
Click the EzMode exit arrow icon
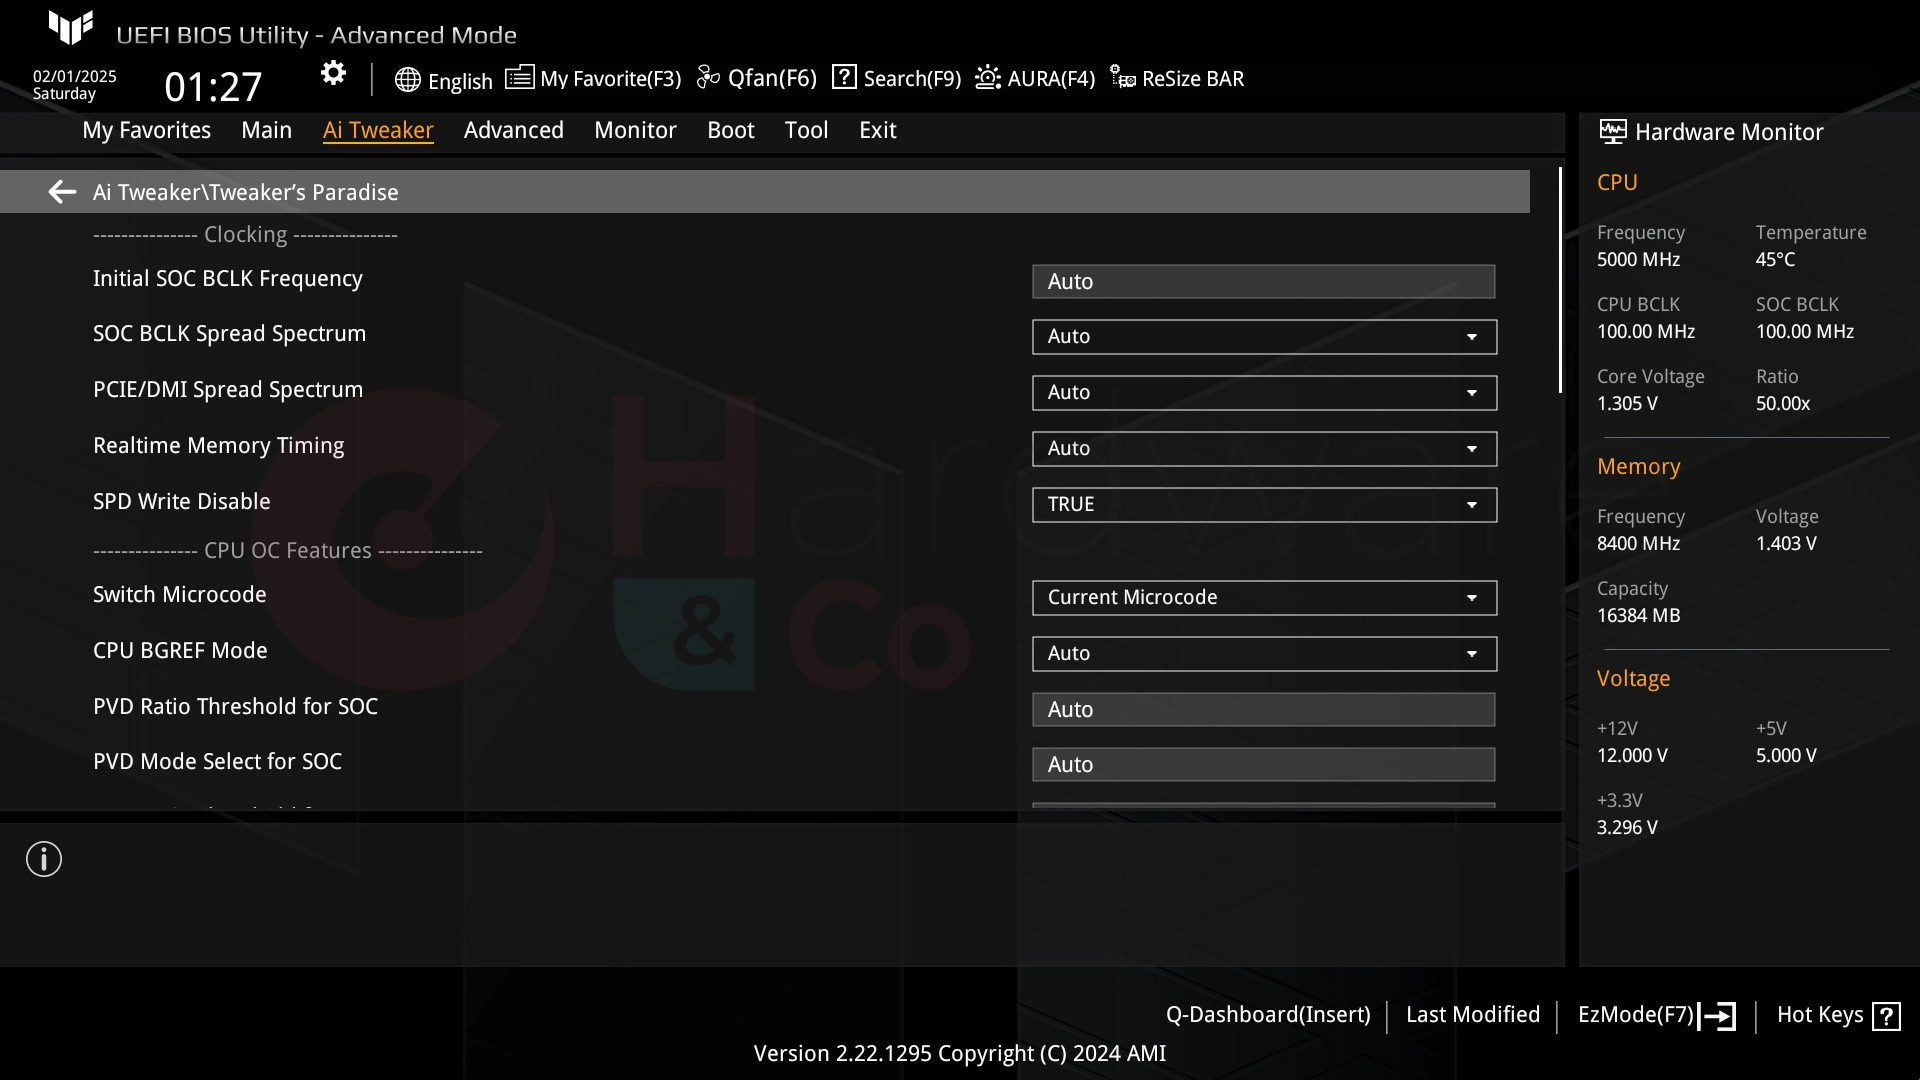(1717, 1016)
